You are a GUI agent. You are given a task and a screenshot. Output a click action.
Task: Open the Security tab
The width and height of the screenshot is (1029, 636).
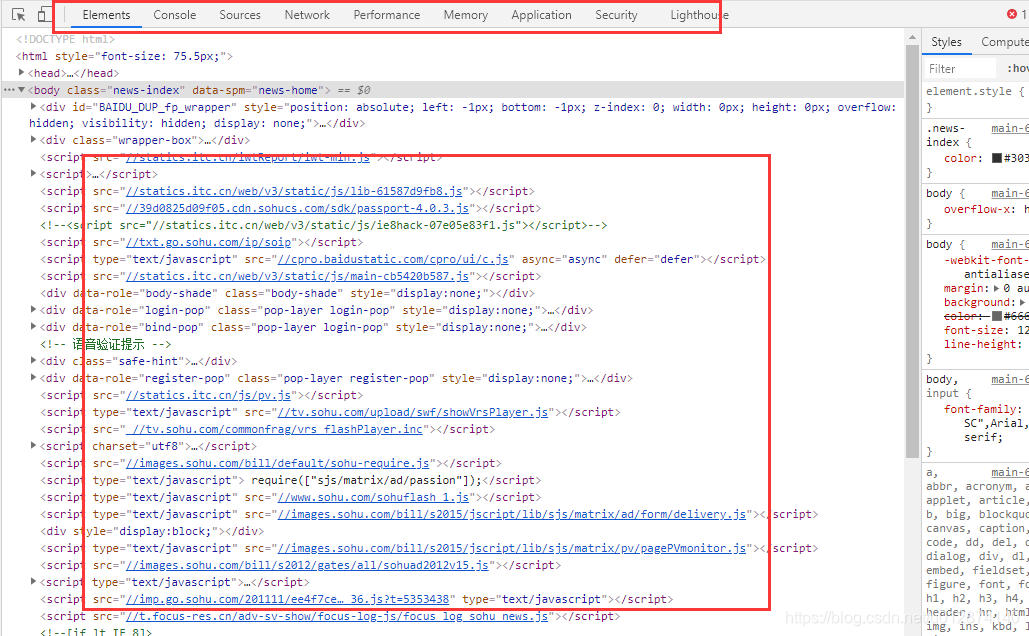click(x=616, y=14)
